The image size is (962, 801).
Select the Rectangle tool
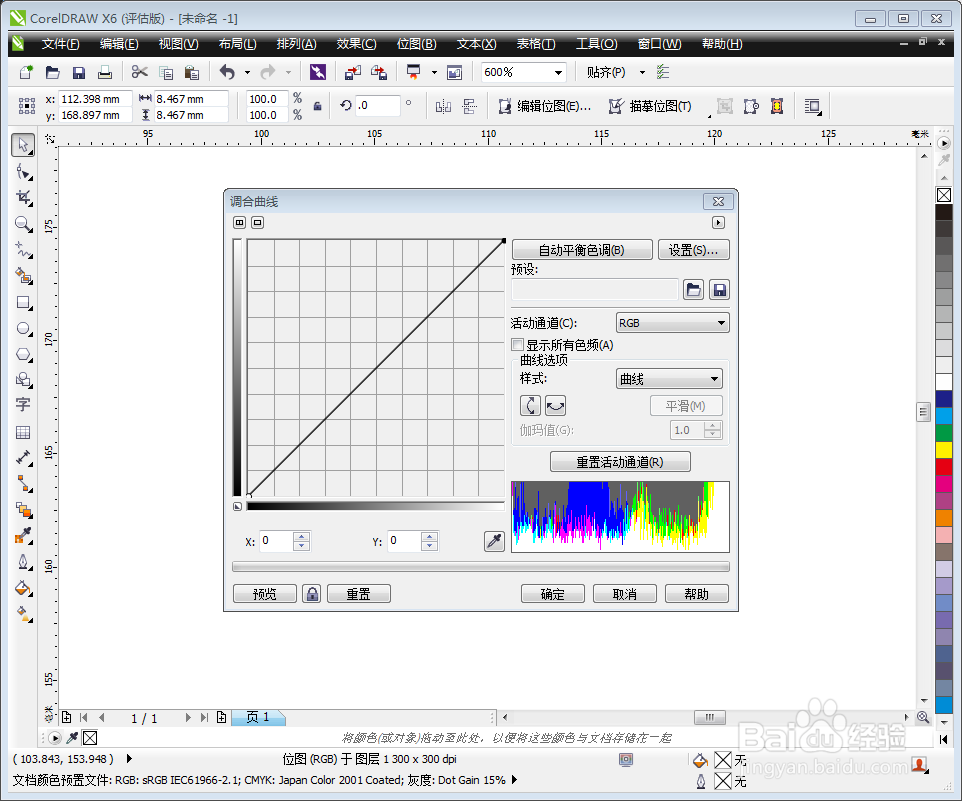click(24, 303)
